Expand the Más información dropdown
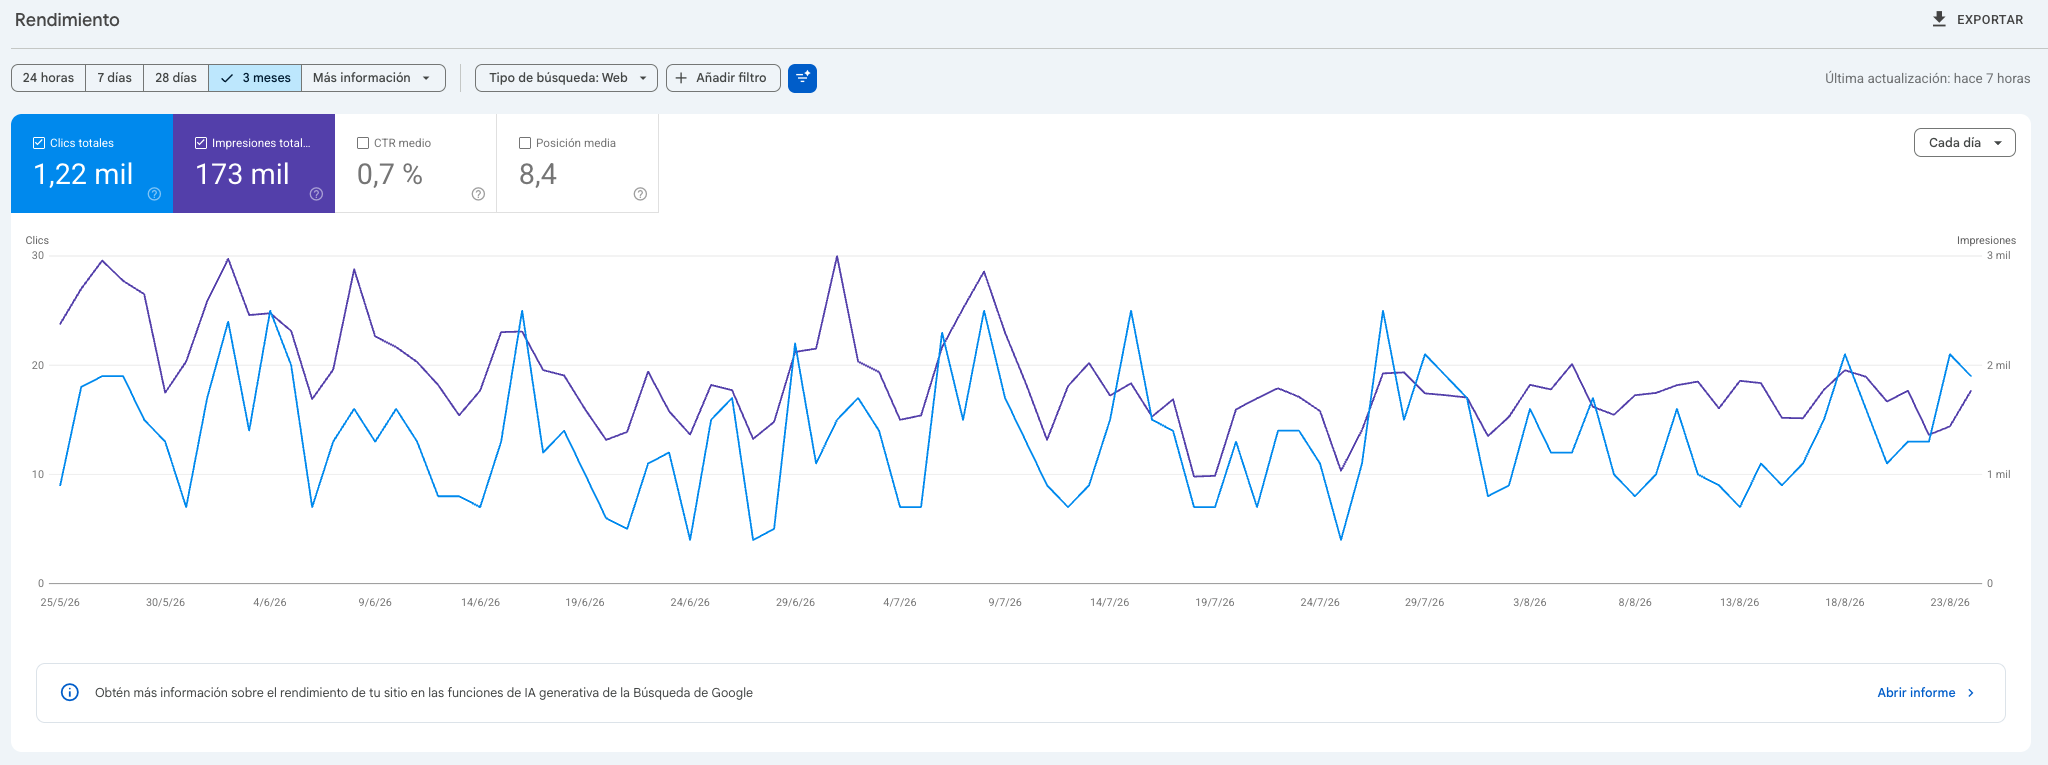Image resolution: width=2048 pixels, height=765 pixels. (x=373, y=78)
